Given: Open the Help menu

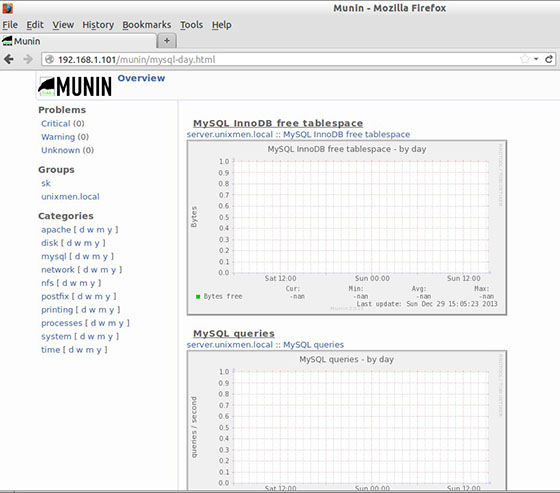Looking at the screenshot, I should click(x=221, y=25).
